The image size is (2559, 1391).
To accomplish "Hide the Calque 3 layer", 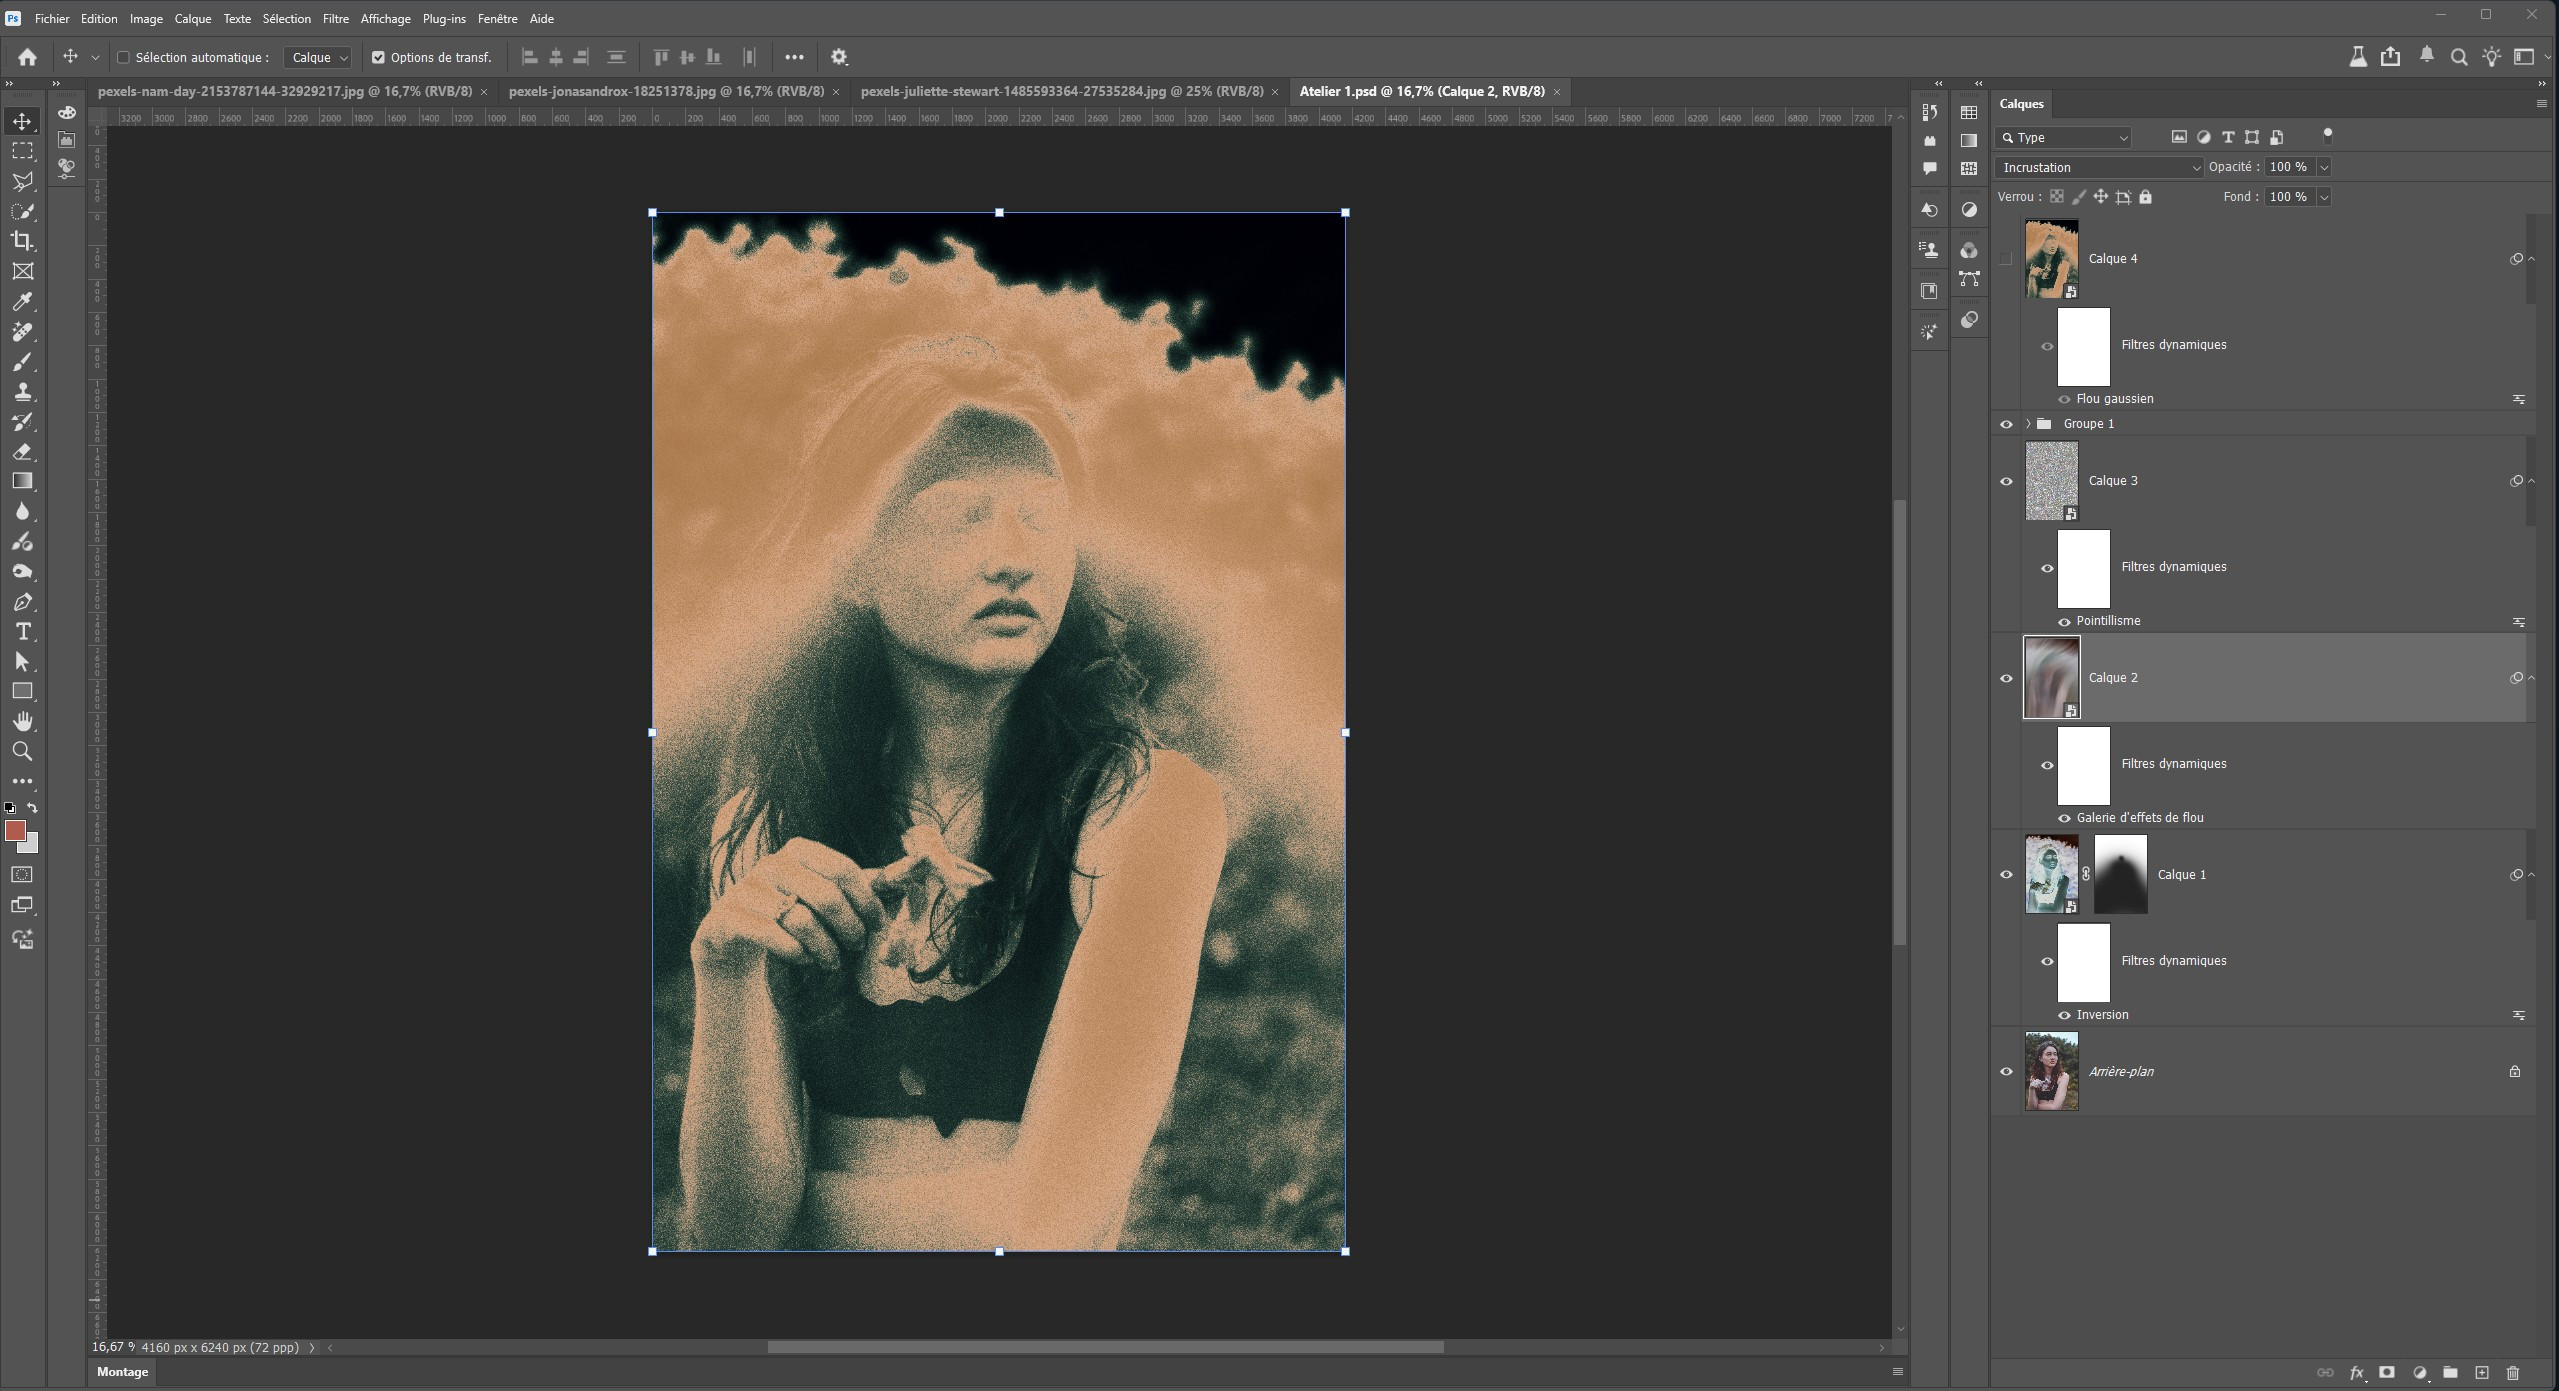I will (x=2006, y=481).
